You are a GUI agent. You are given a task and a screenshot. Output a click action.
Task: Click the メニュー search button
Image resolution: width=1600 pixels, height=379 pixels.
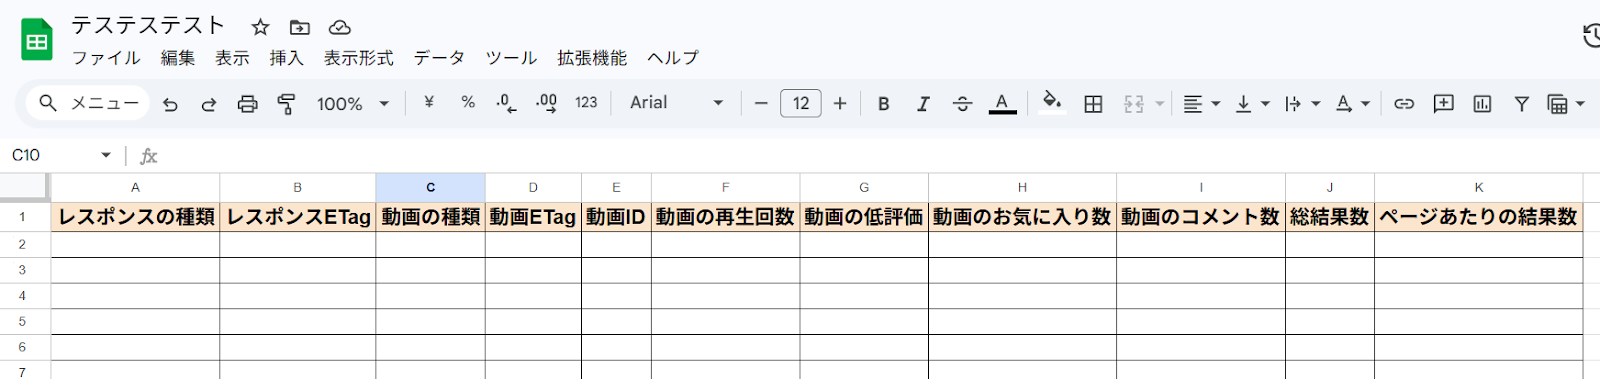coord(89,103)
